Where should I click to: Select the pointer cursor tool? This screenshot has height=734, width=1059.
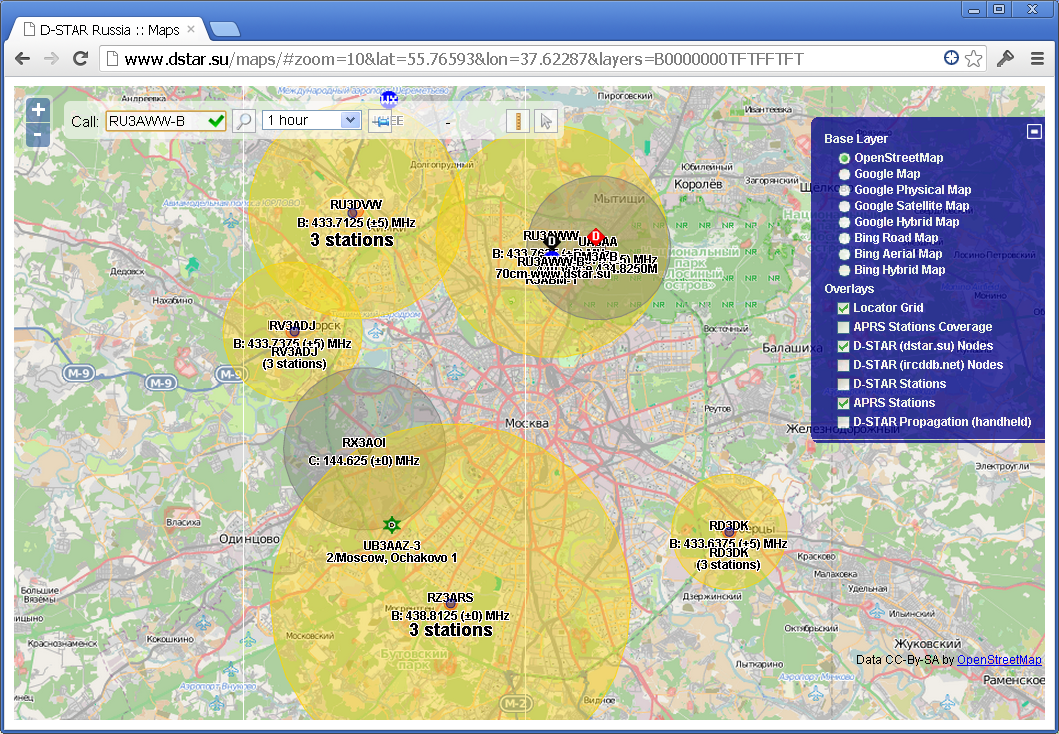[546, 121]
